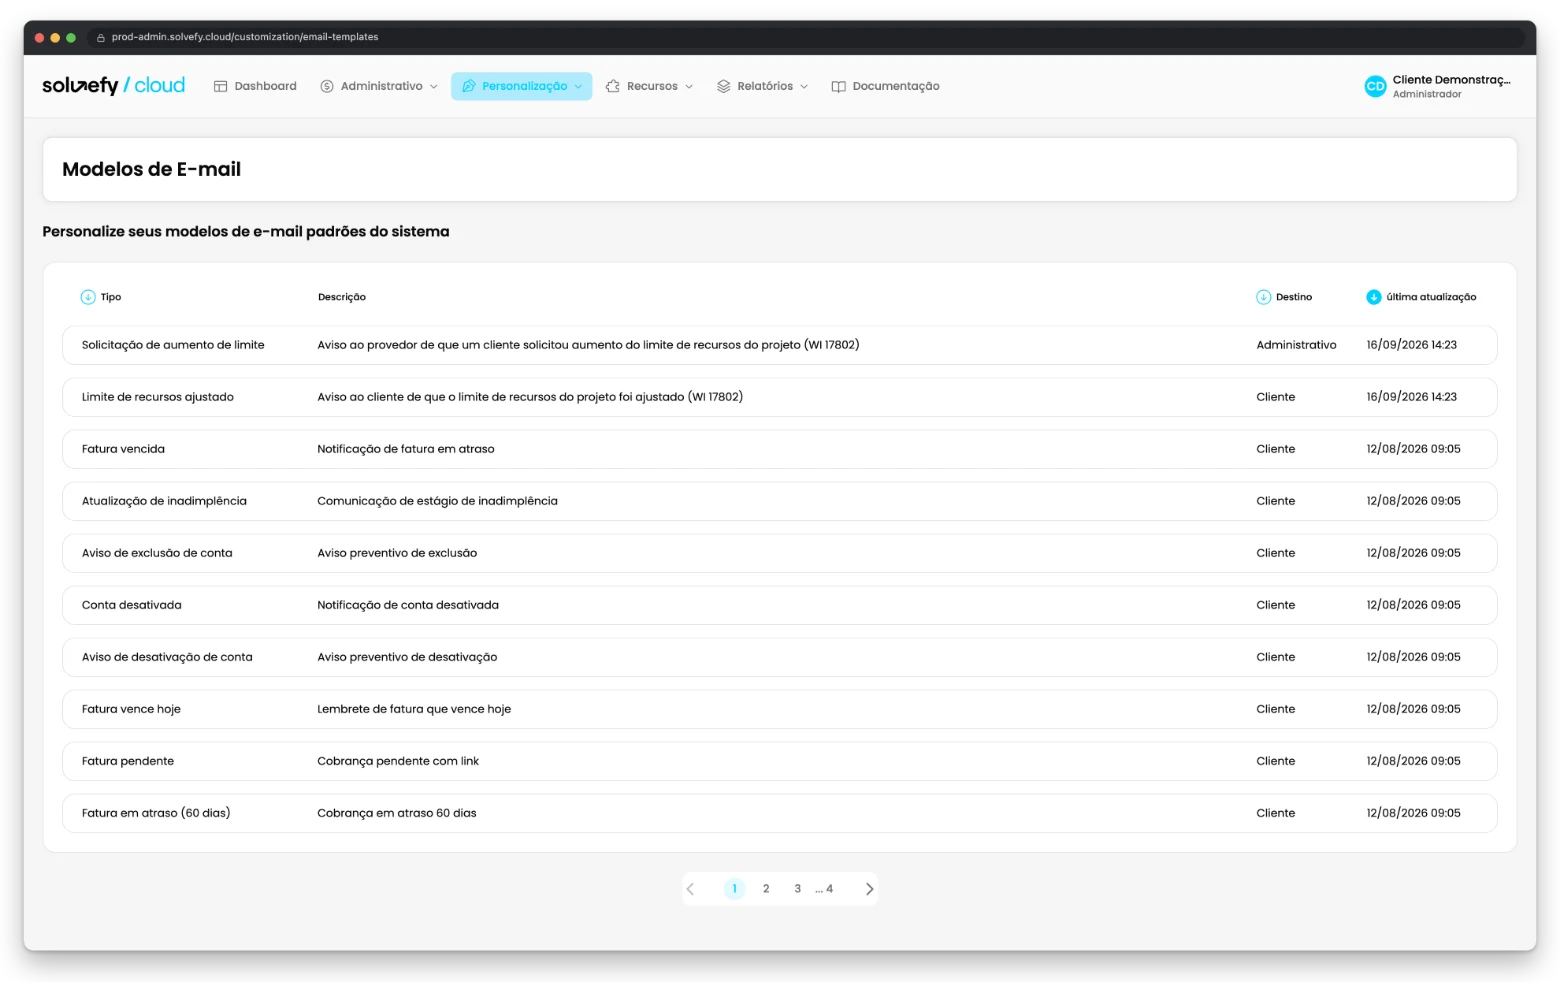Go to the next page arrow
The width and height of the screenshot is (1560, 982).
(x=869, y=889)
